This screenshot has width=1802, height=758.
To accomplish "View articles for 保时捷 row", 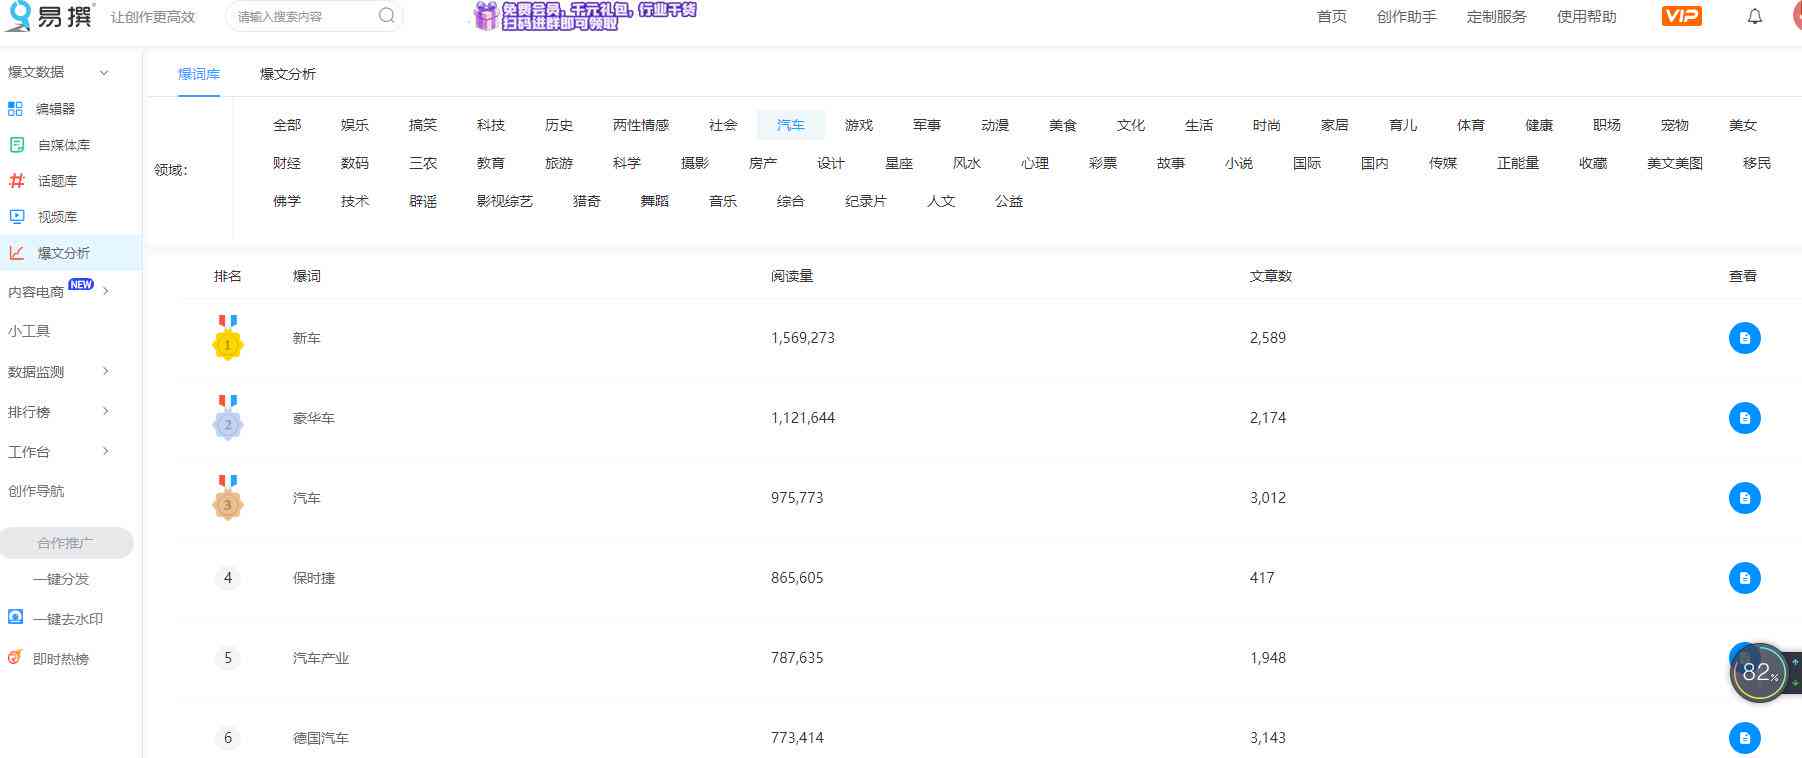I will tap(1744, 578).
